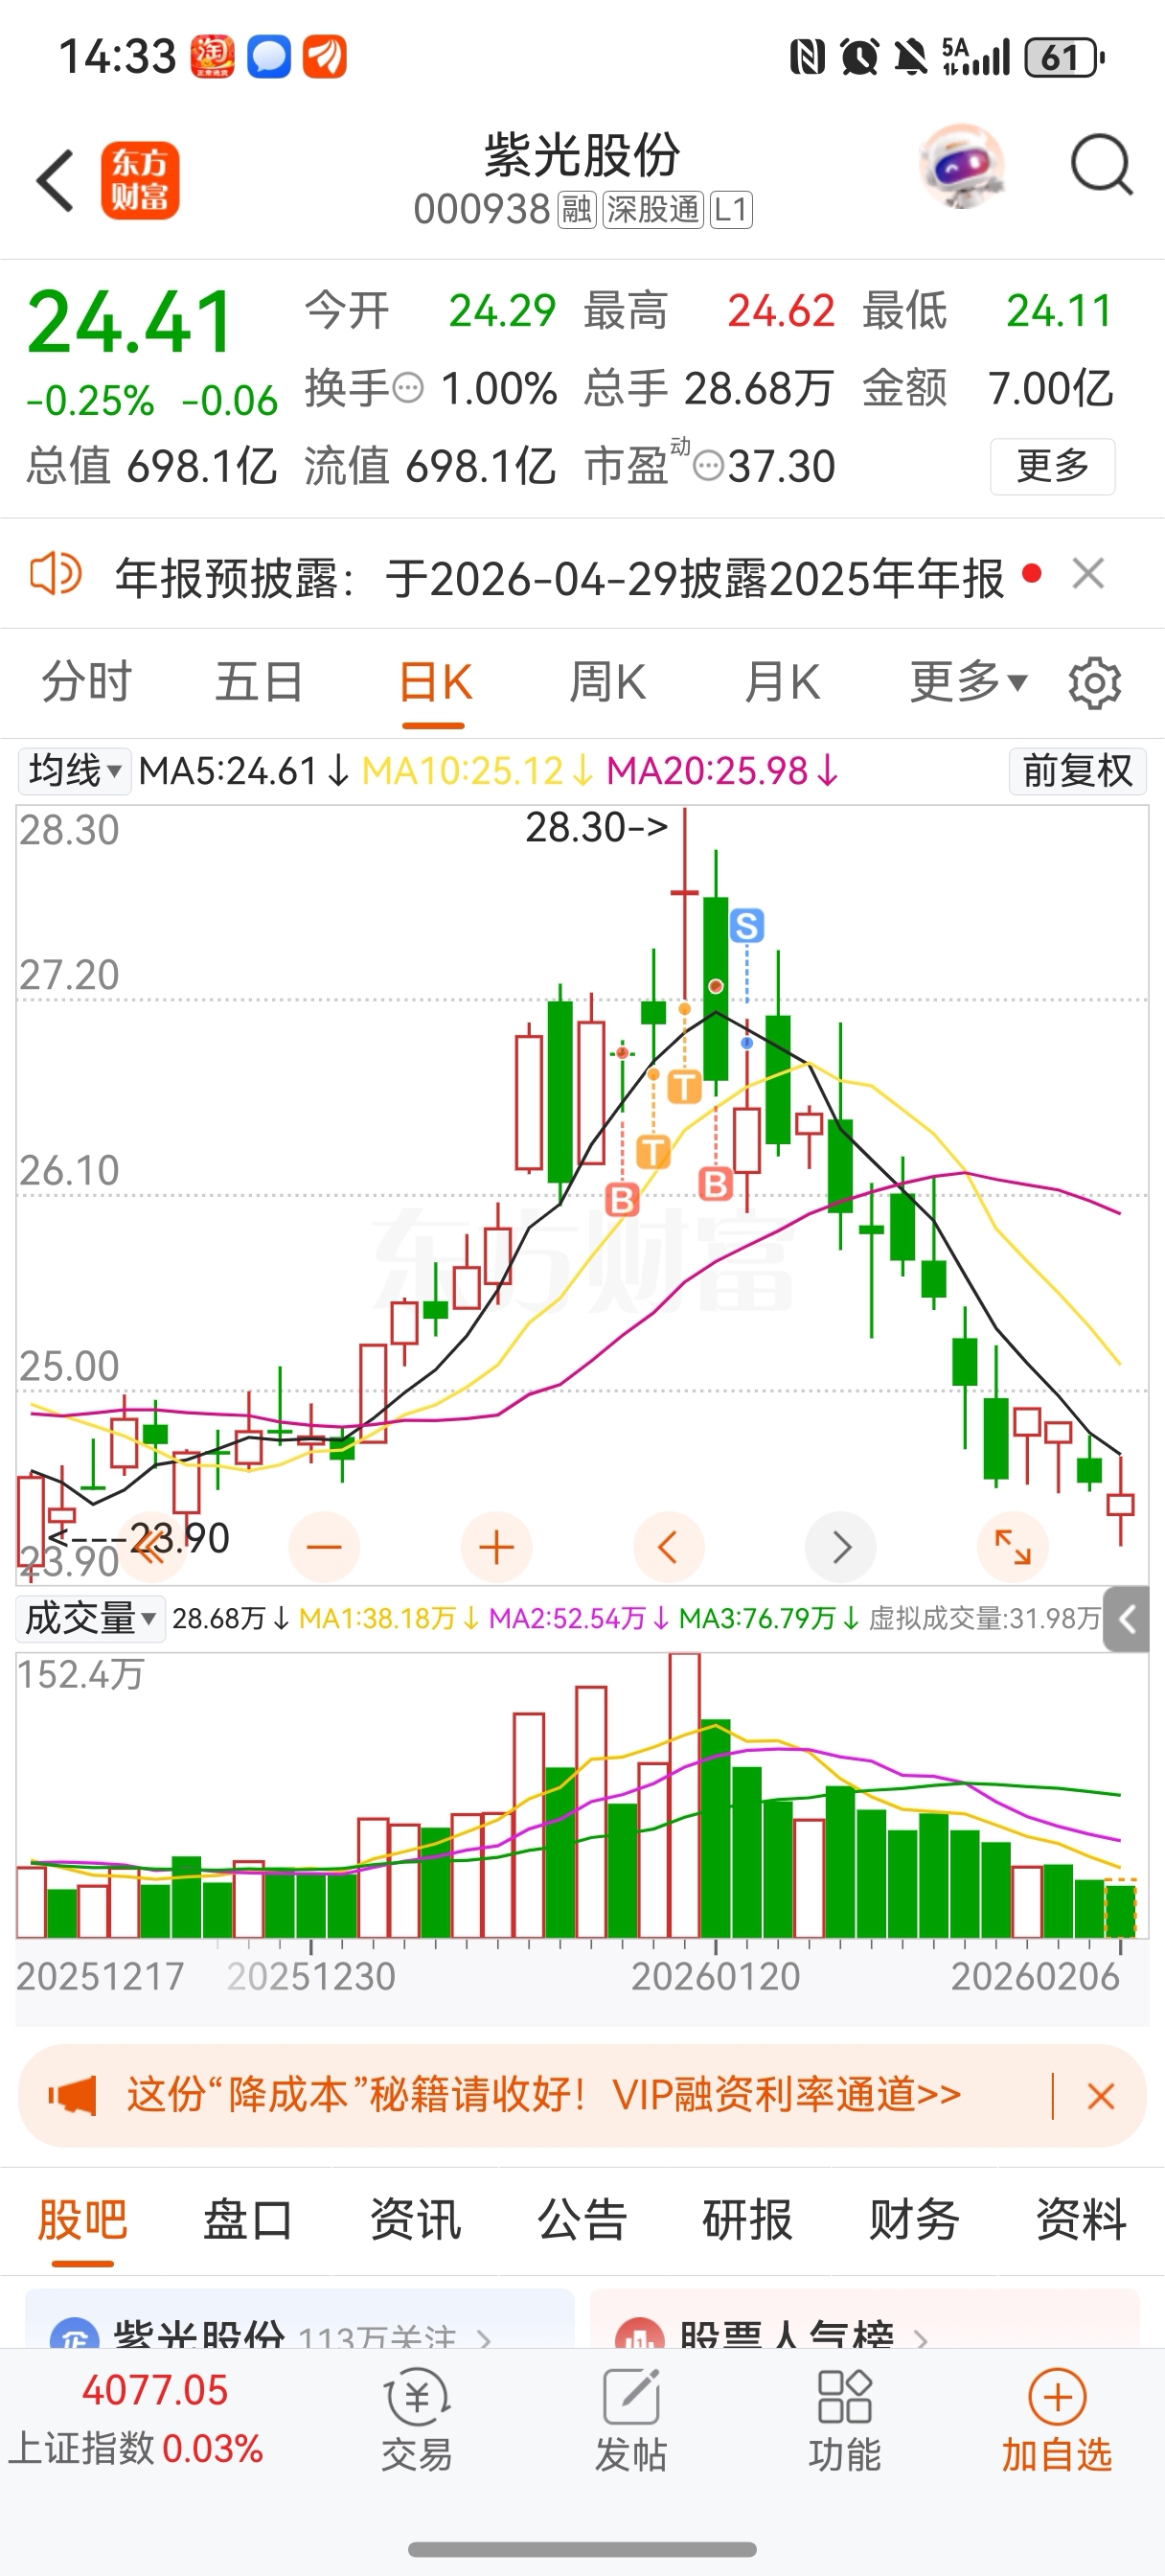Screen dimensions: 1165x2576
Task: Dismiss the 年报预披露 notice
Action: click(x=1088, y=574)
